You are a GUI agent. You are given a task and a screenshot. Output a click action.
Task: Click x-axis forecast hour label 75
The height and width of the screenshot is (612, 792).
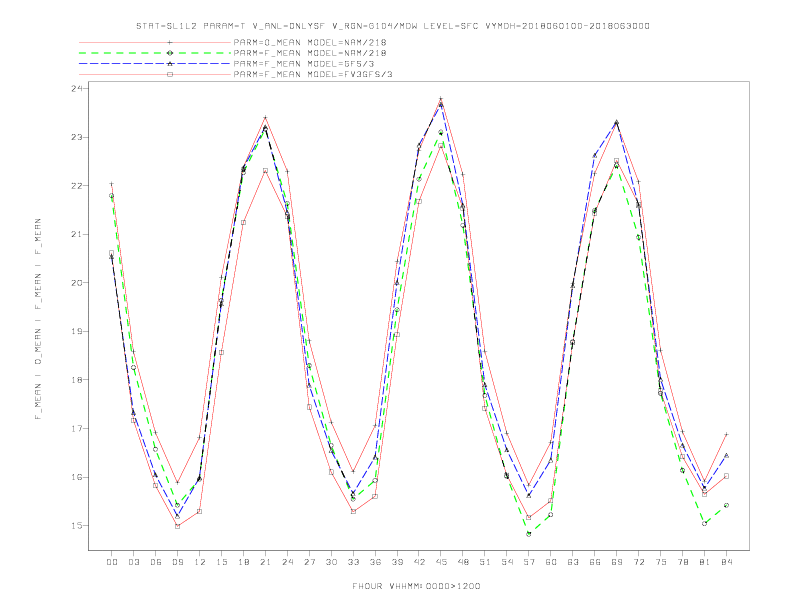pos(661,562)
